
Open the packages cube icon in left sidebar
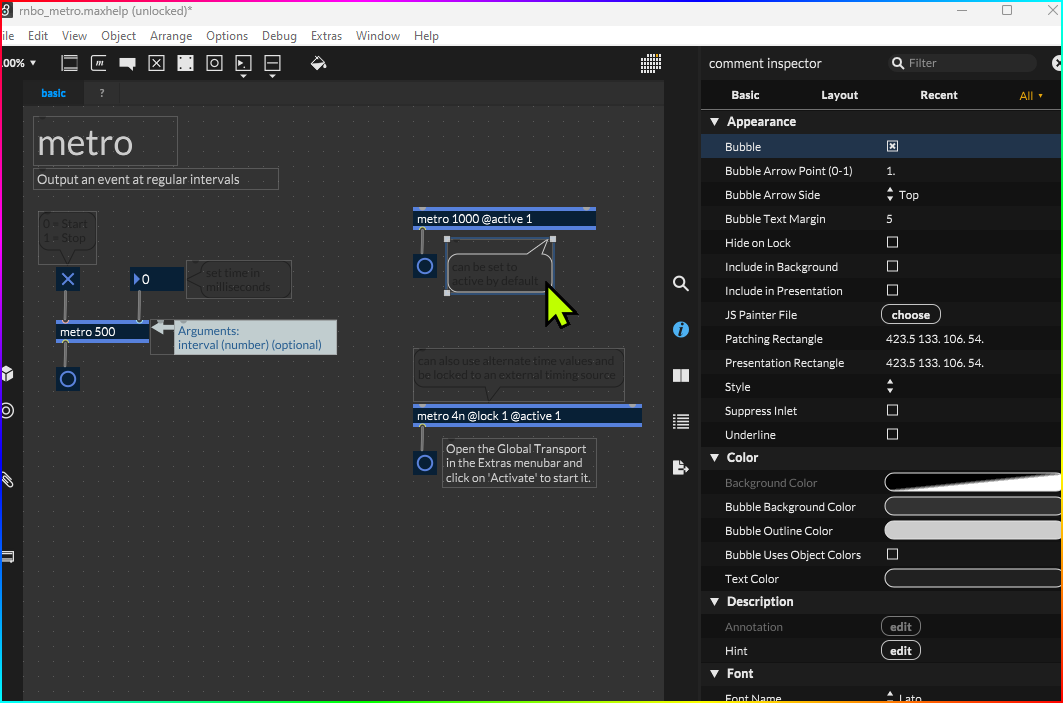(7, 374)
